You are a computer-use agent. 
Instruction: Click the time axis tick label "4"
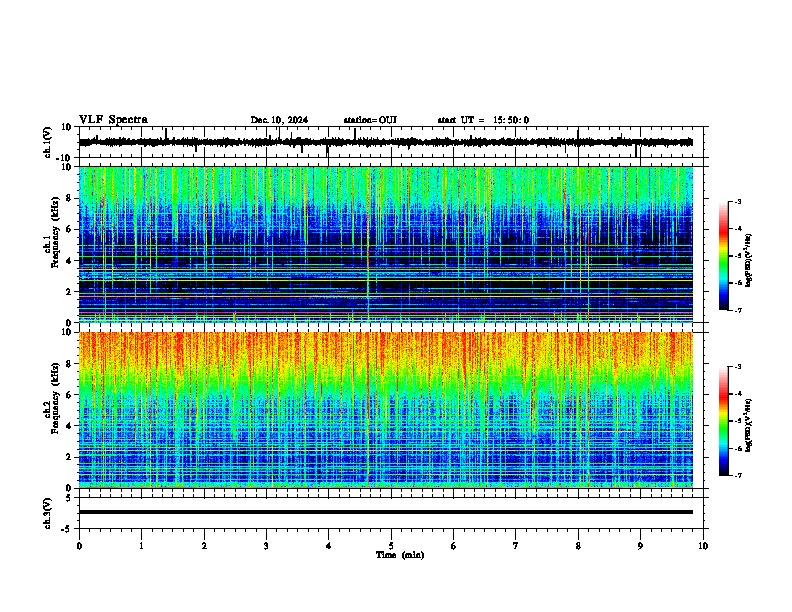point(328,546)
